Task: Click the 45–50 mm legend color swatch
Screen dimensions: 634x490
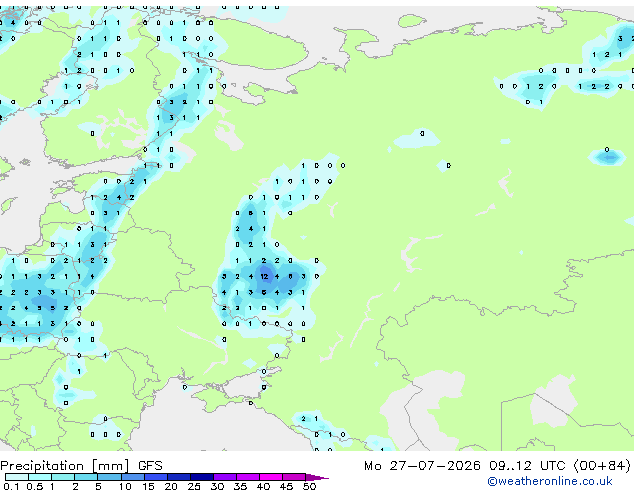Action: (294, 477)
